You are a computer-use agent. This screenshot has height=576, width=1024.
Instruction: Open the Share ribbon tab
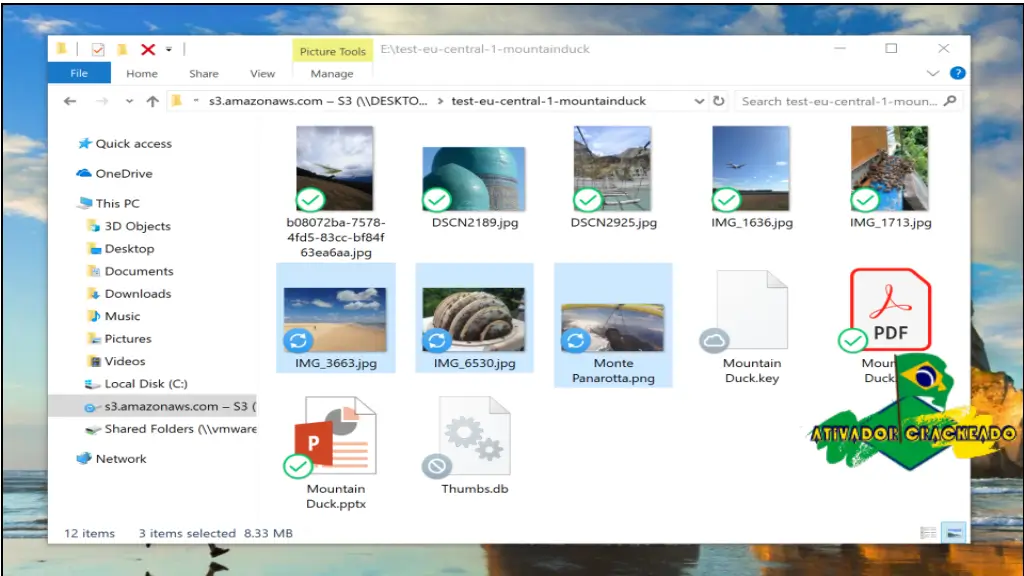pyautogui.click(x=204, y=74)
